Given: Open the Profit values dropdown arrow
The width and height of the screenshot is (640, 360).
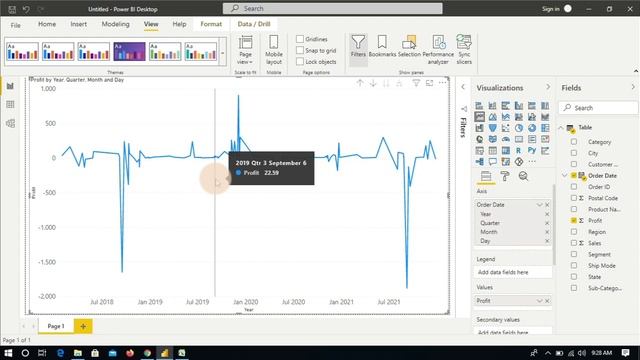Looking at the screenshot, I should [539, 301].
